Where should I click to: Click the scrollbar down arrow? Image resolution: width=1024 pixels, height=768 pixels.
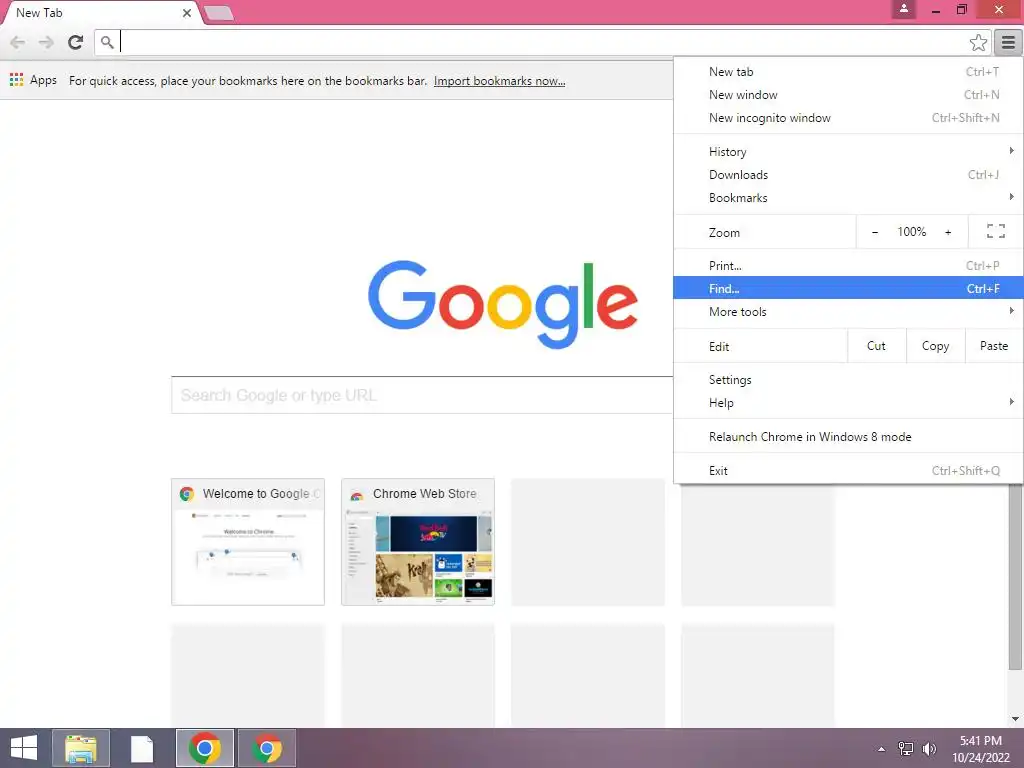pos(1015,719)
